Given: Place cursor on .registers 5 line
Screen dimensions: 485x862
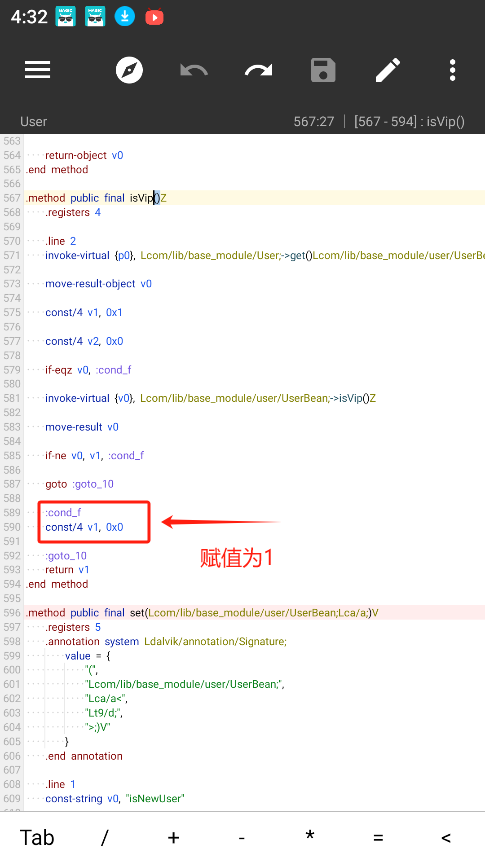Looking at the screenshot, I should 73,627.
